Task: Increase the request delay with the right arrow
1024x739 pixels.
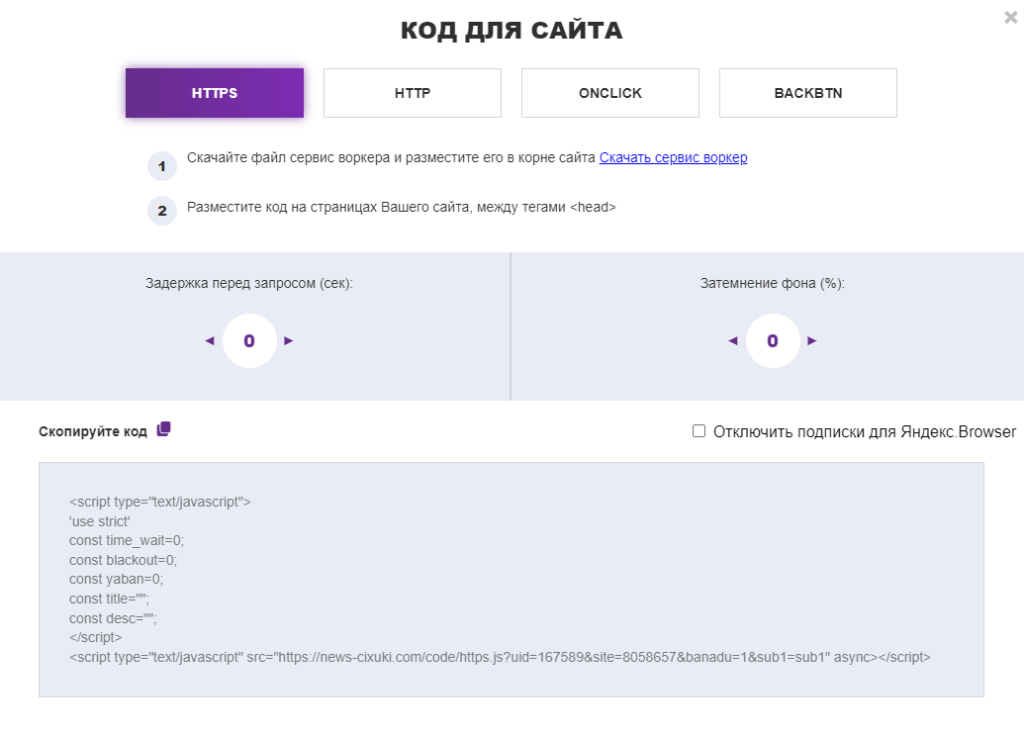Action: [289, 341]
